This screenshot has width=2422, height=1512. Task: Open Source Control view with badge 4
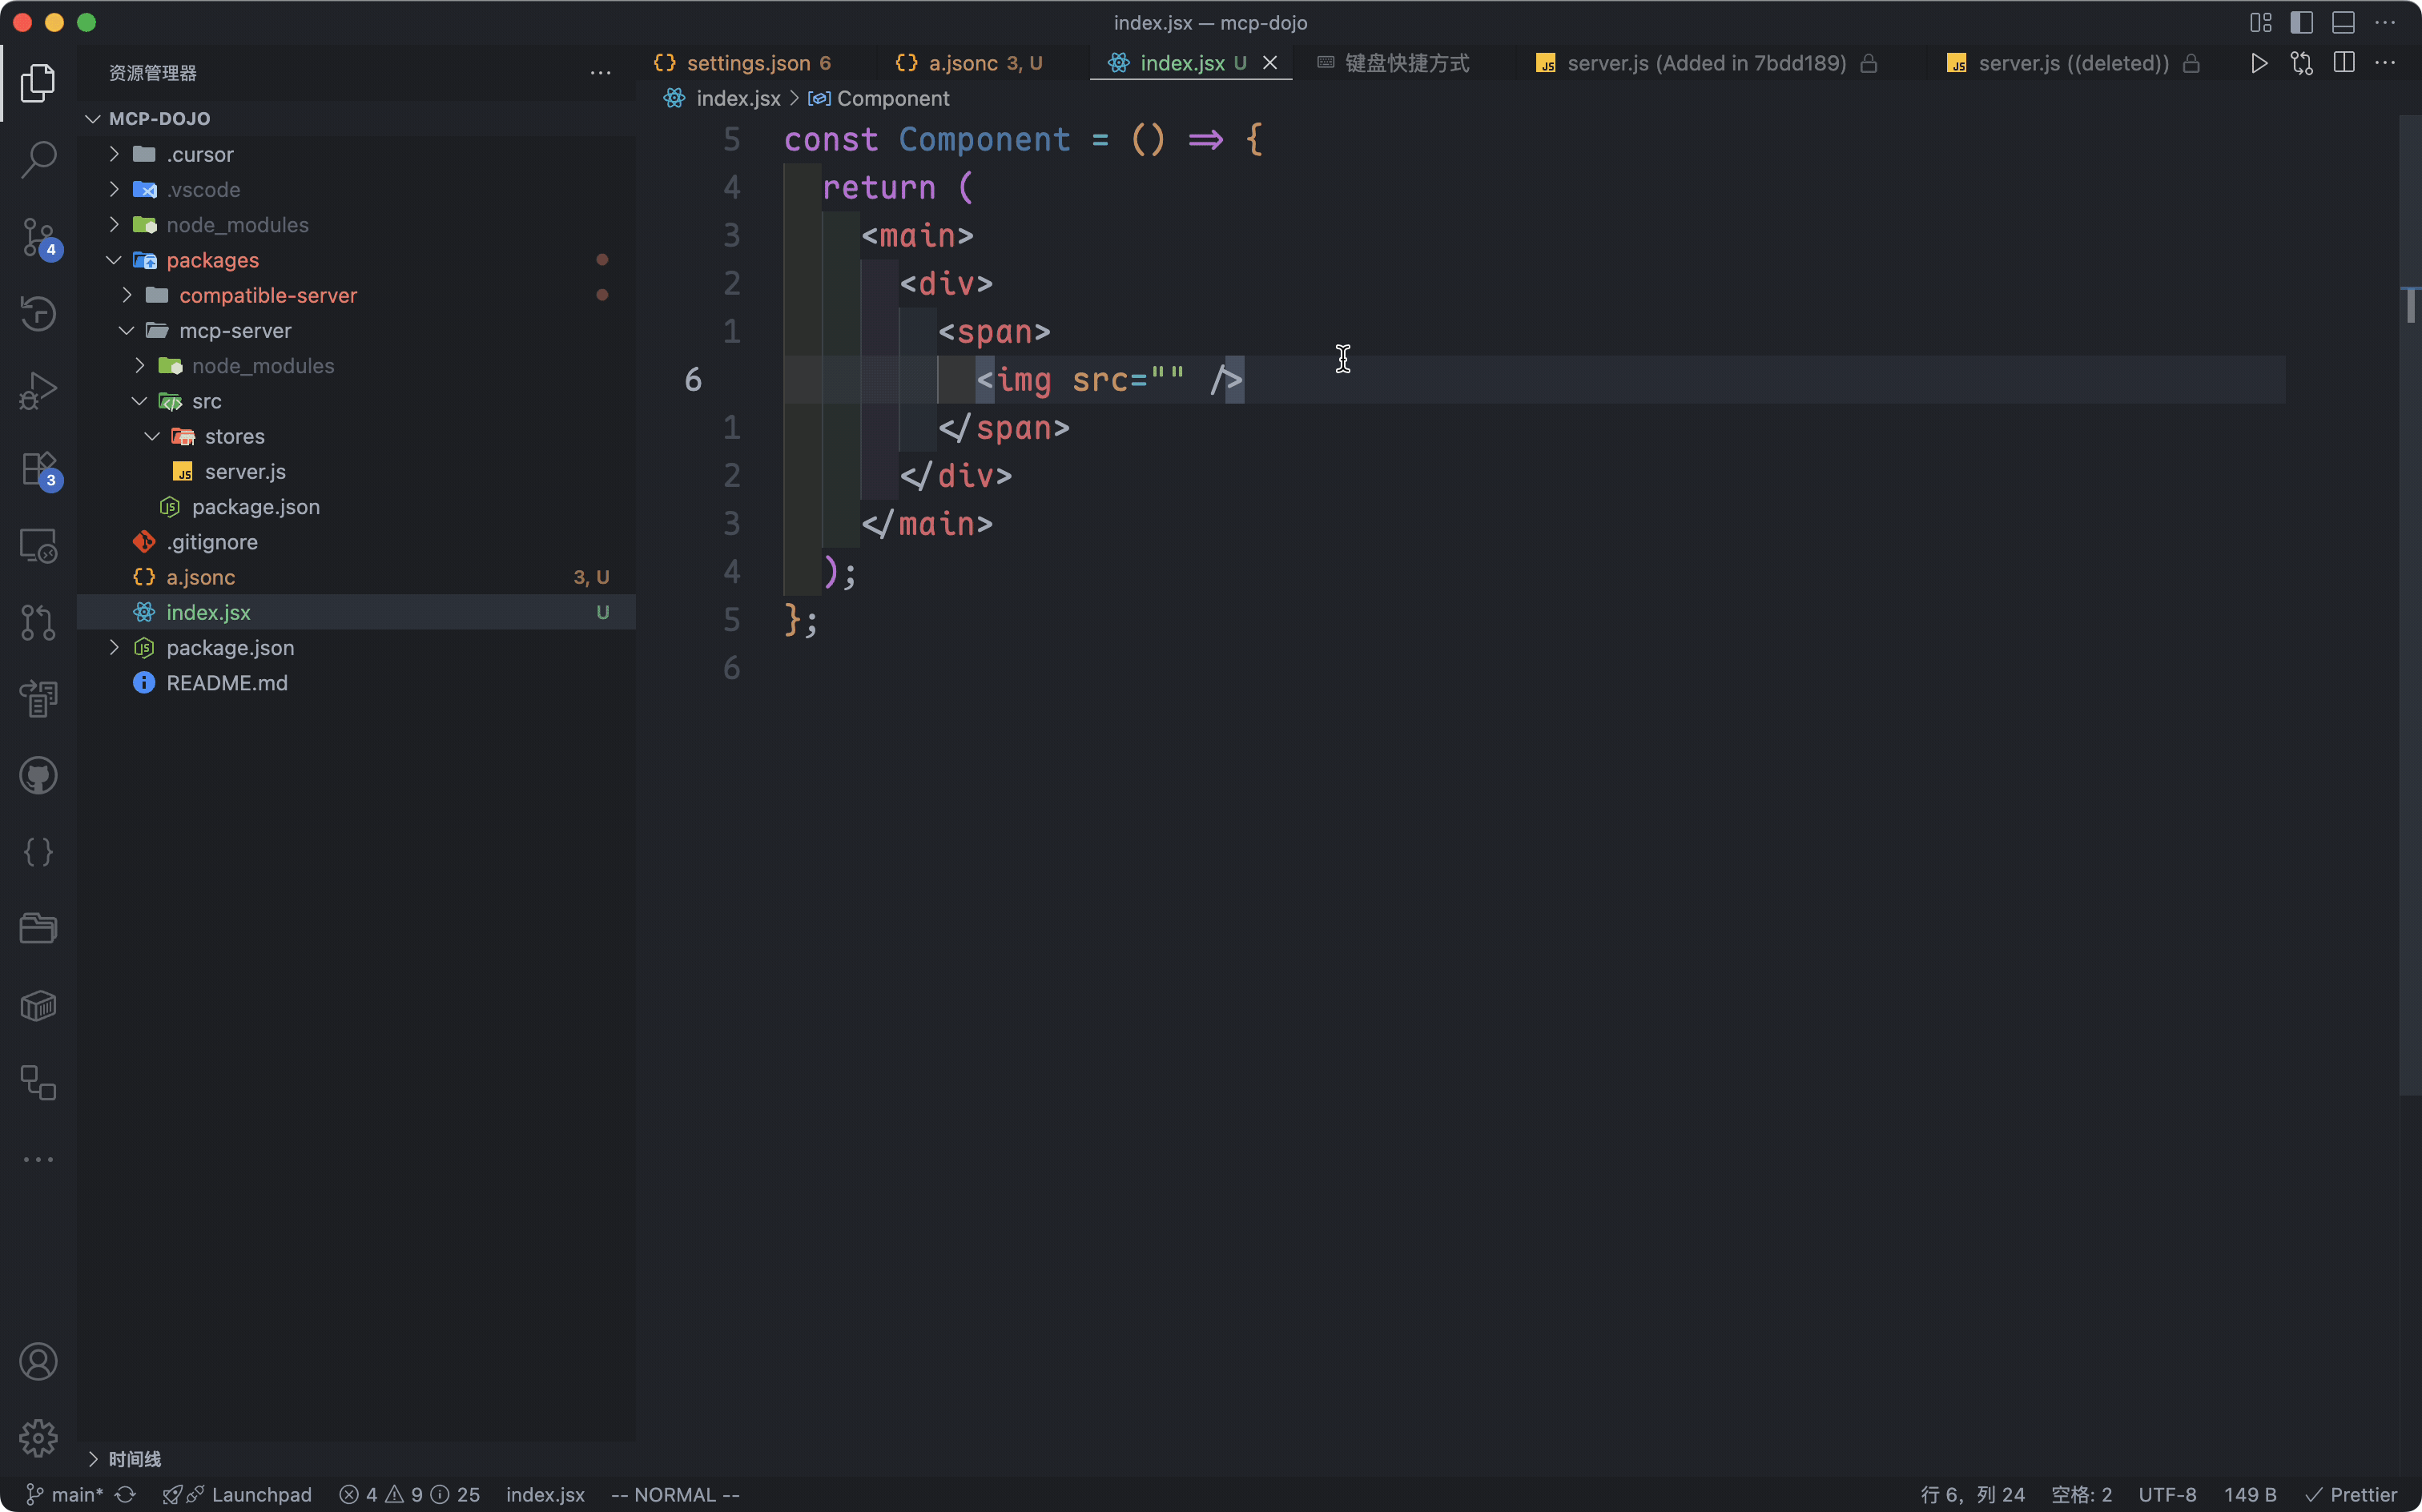point(38,237)
